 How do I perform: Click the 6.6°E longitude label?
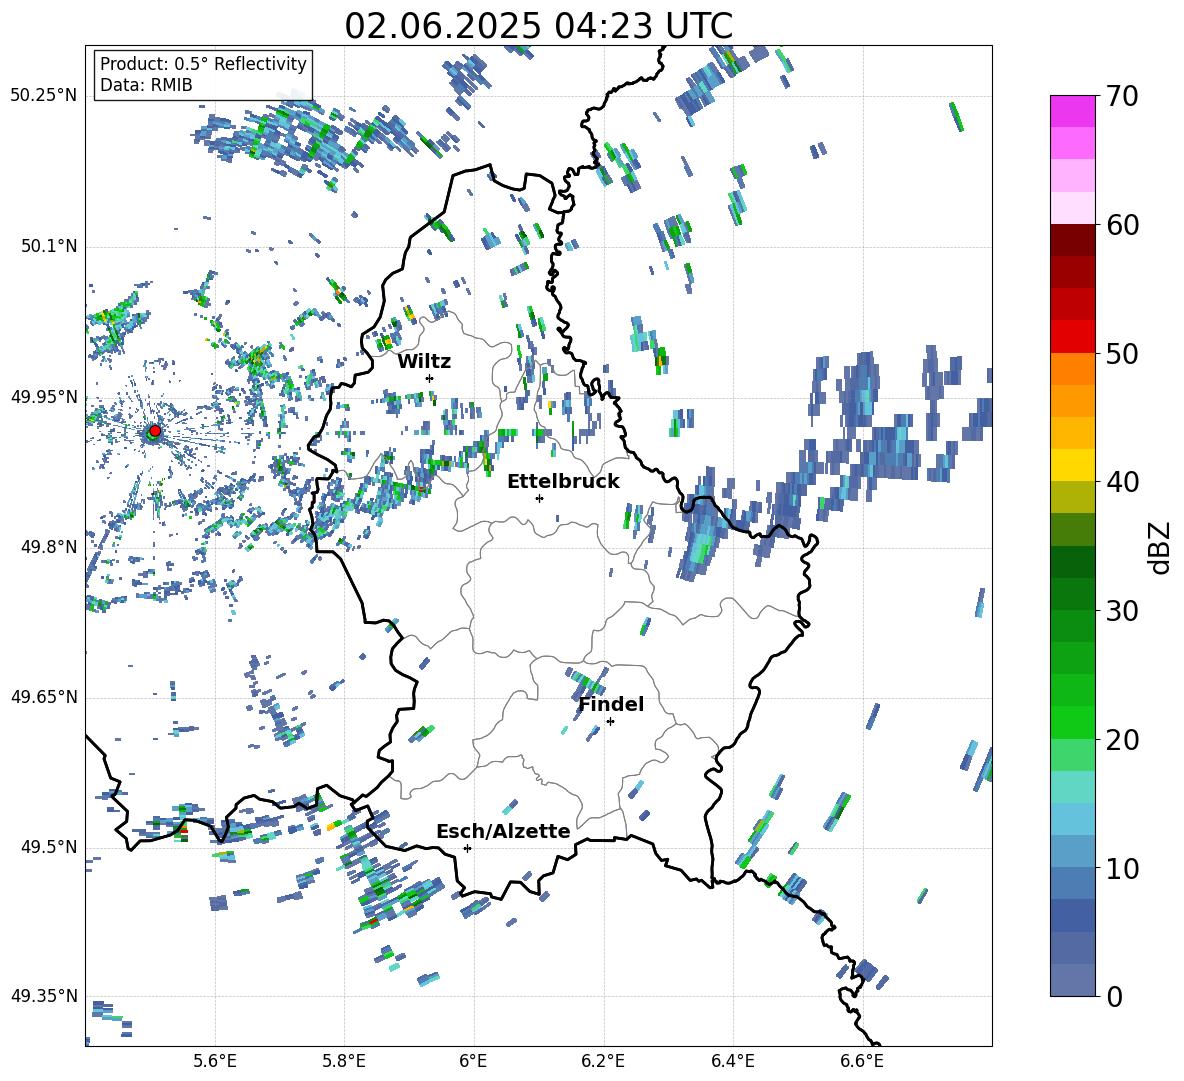862,1061
